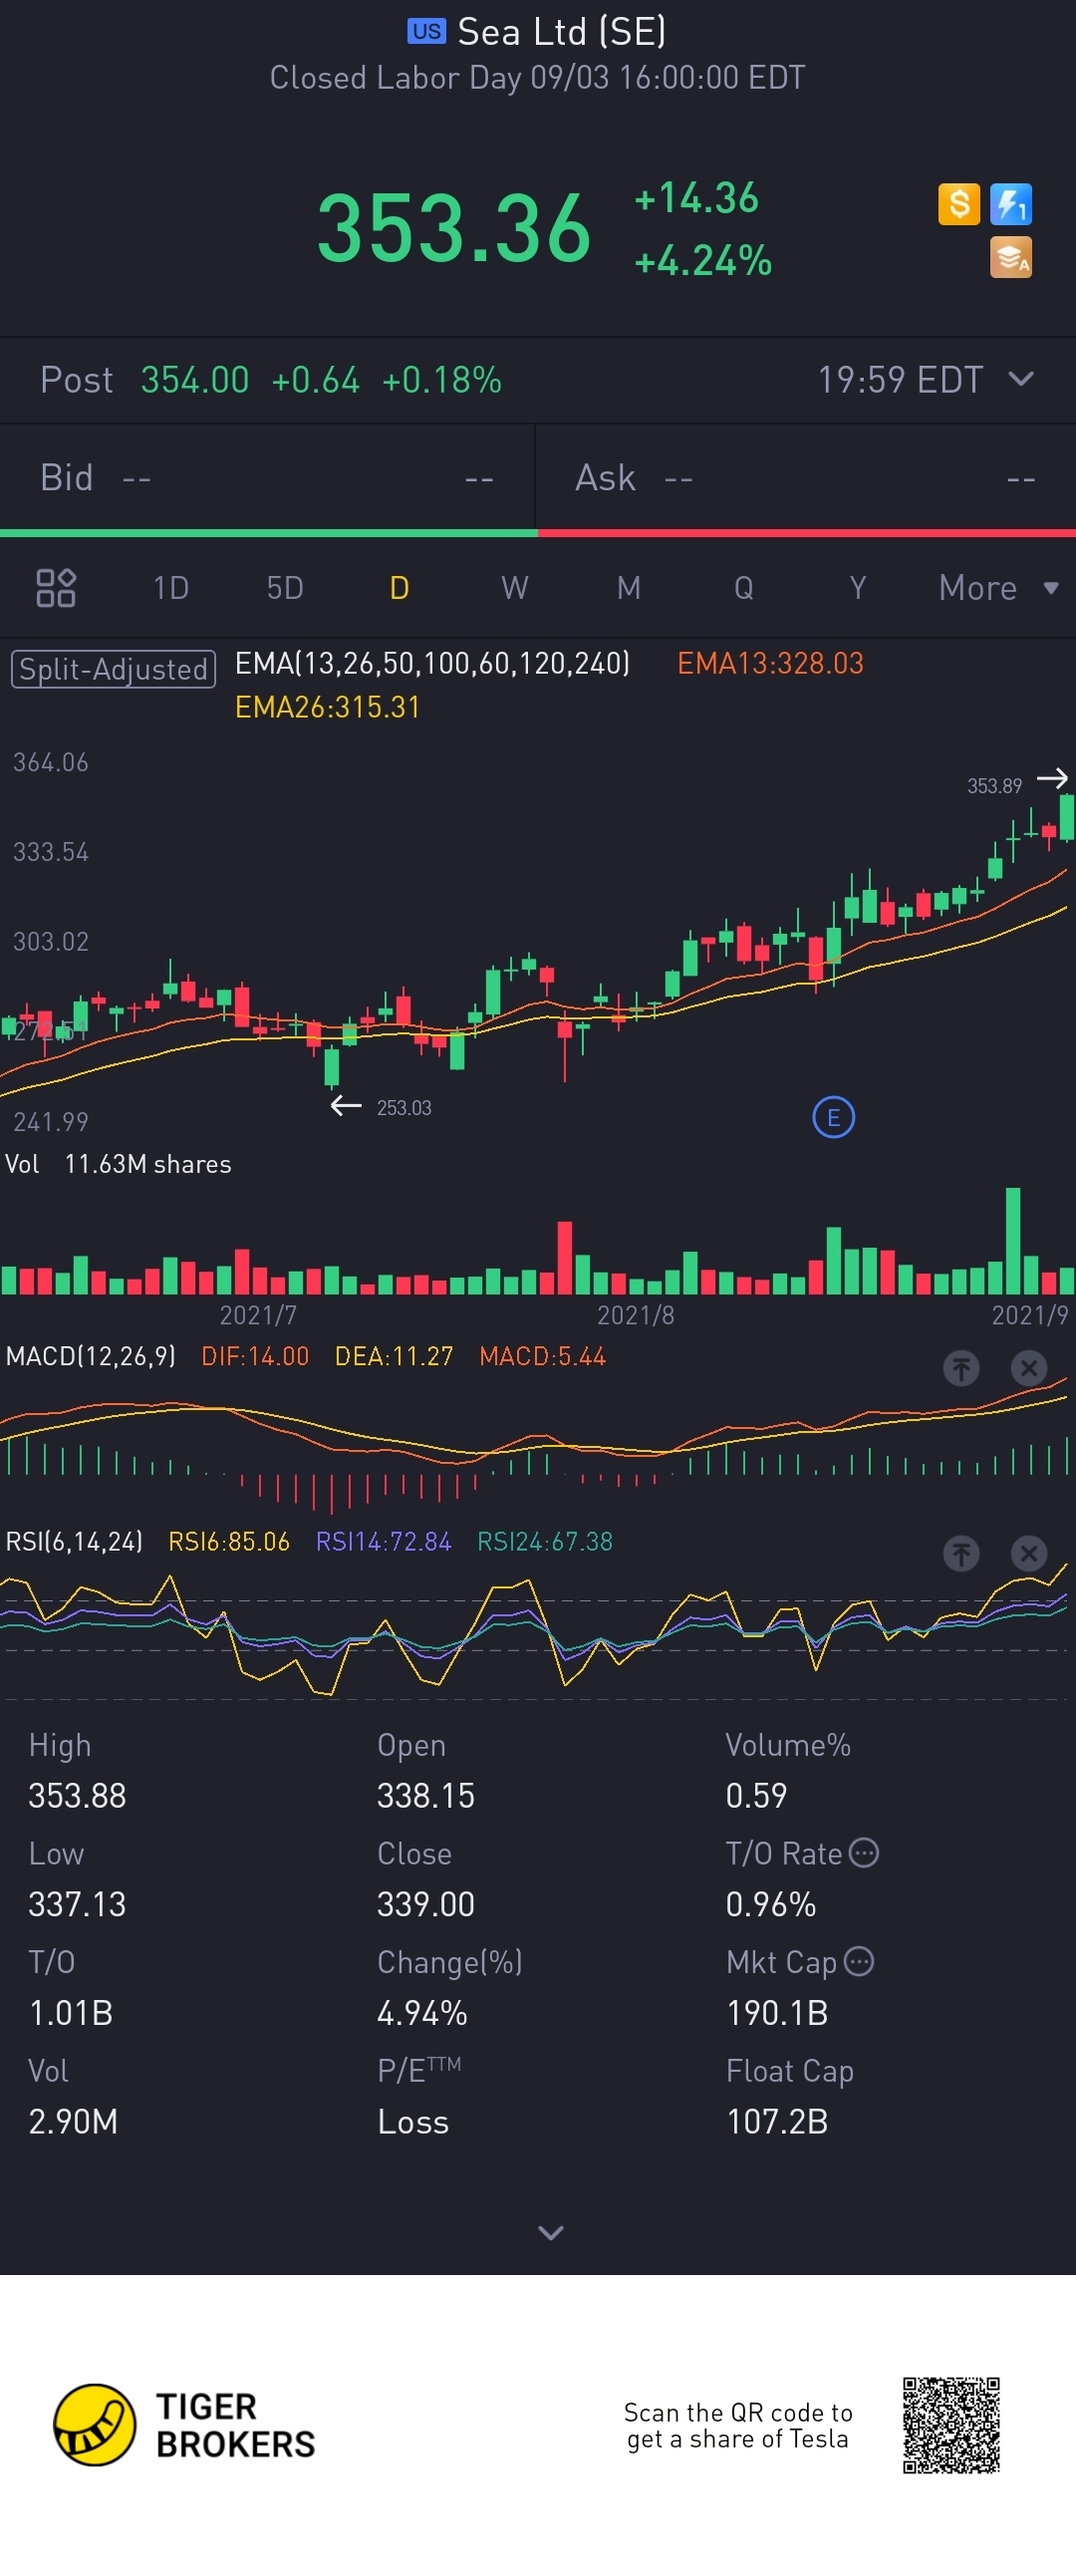
Task: Open the chart layout grid icon
Action: click(56, 588)
